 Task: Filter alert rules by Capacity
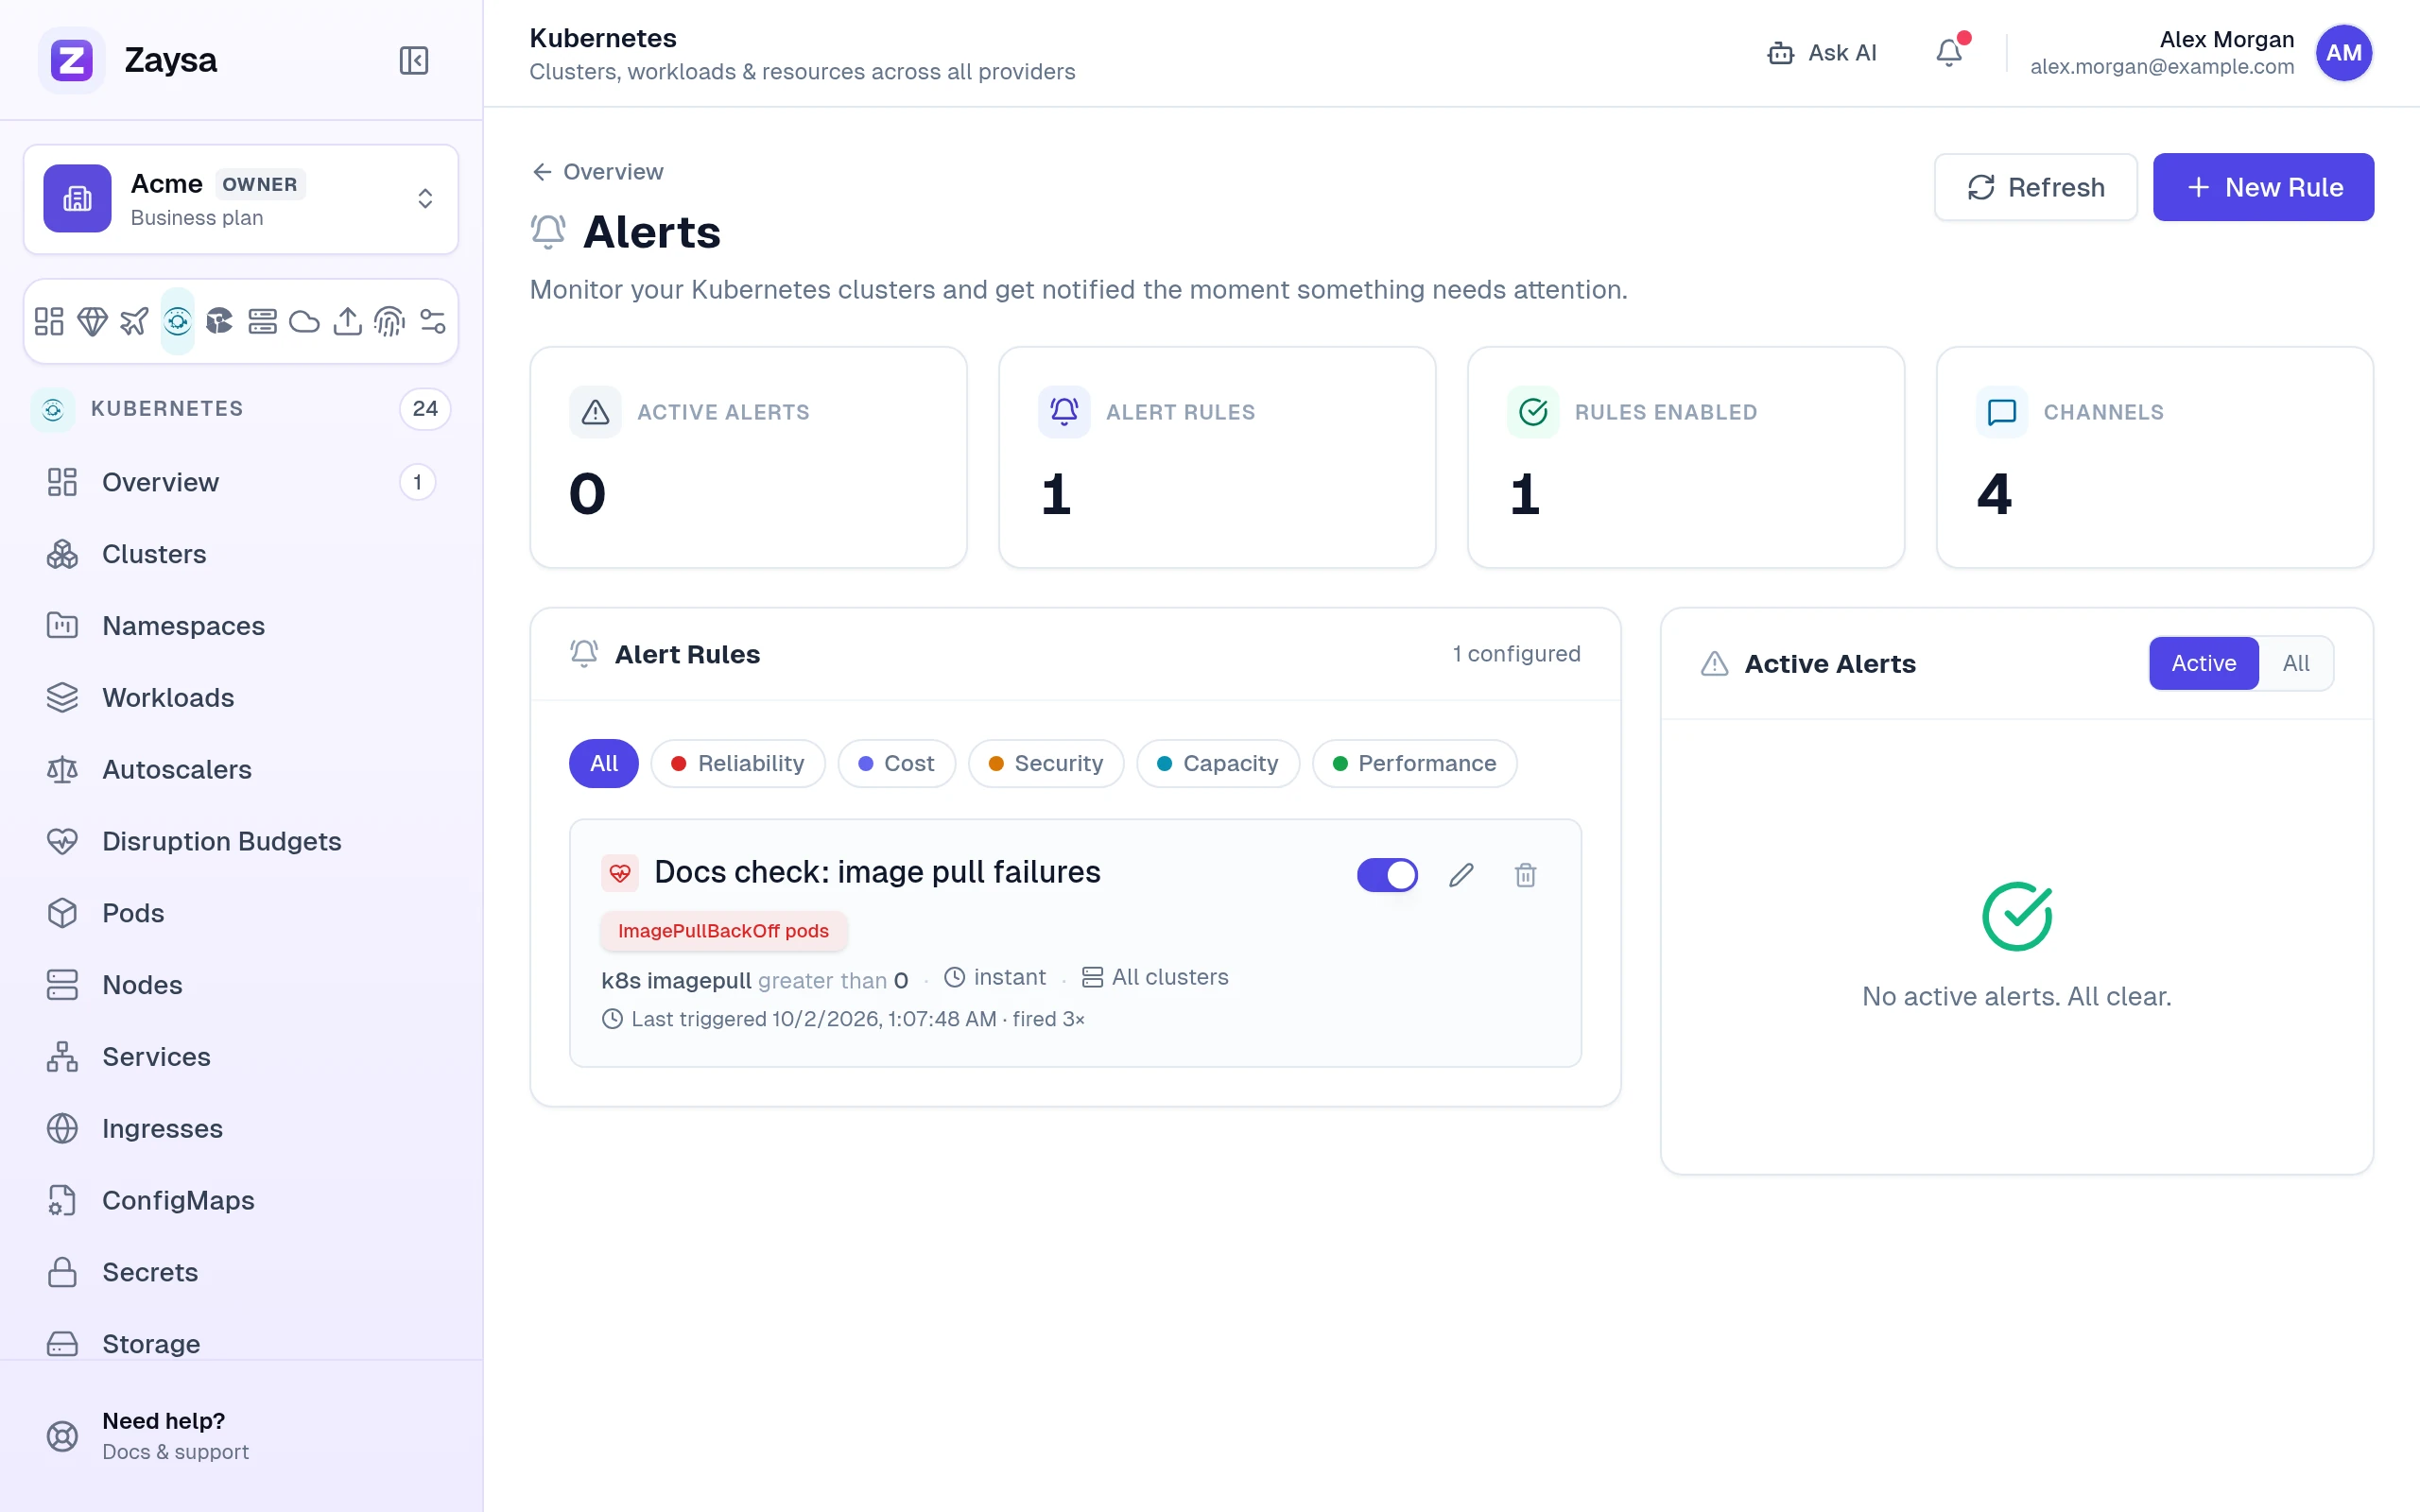click(x=1218, y=763)
